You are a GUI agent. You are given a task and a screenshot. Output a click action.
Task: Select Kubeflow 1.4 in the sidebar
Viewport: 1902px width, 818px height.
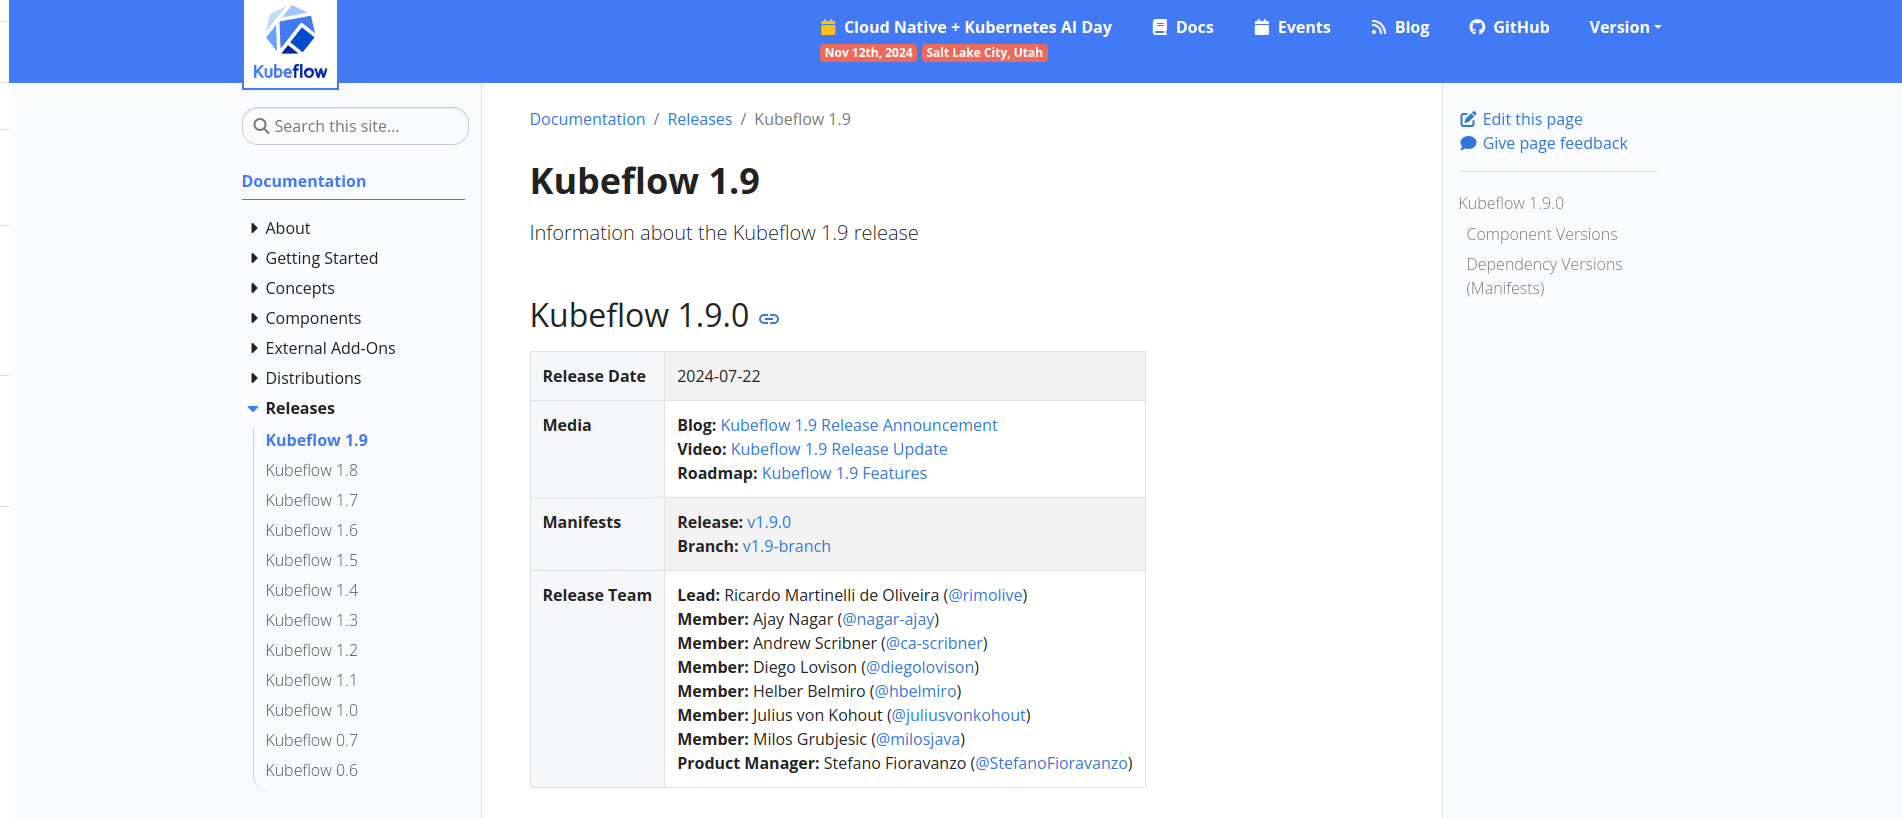(311, 590)
